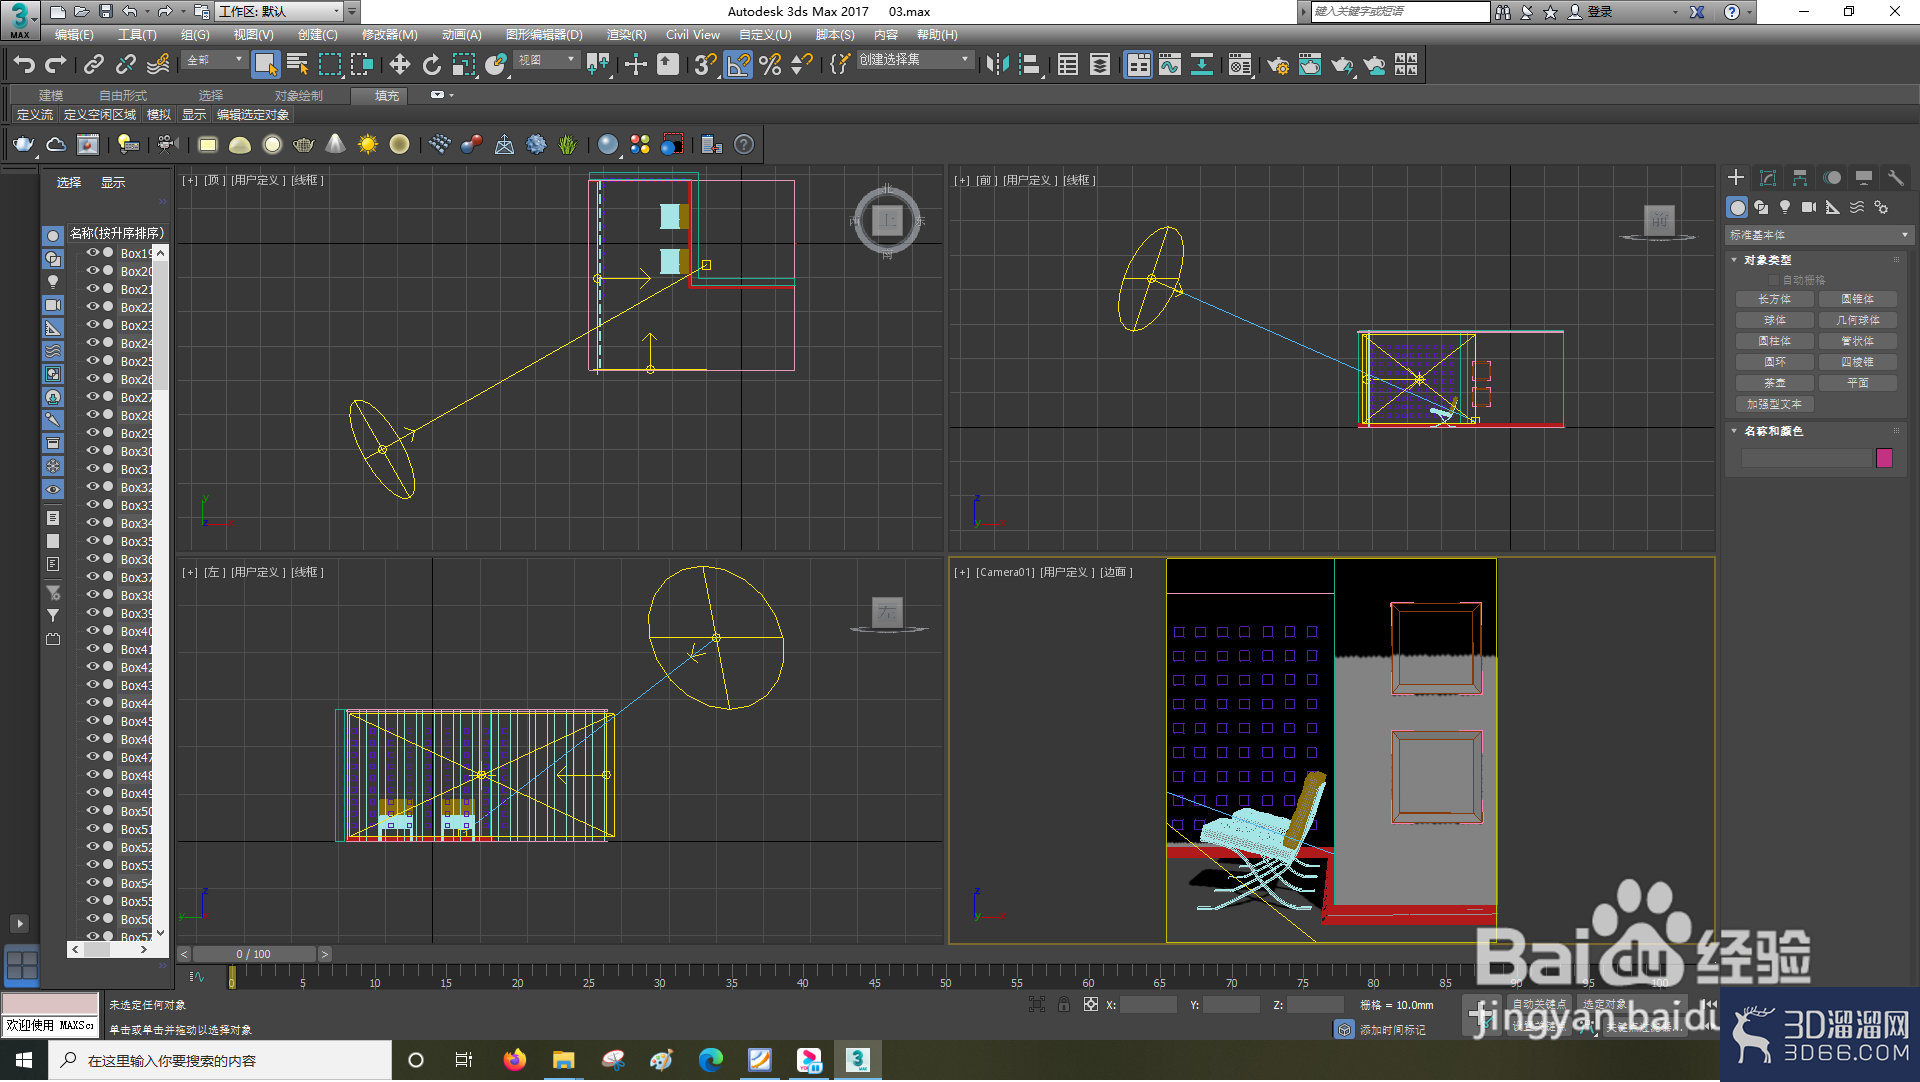Click the 平面 plane button

(1857, 383)
